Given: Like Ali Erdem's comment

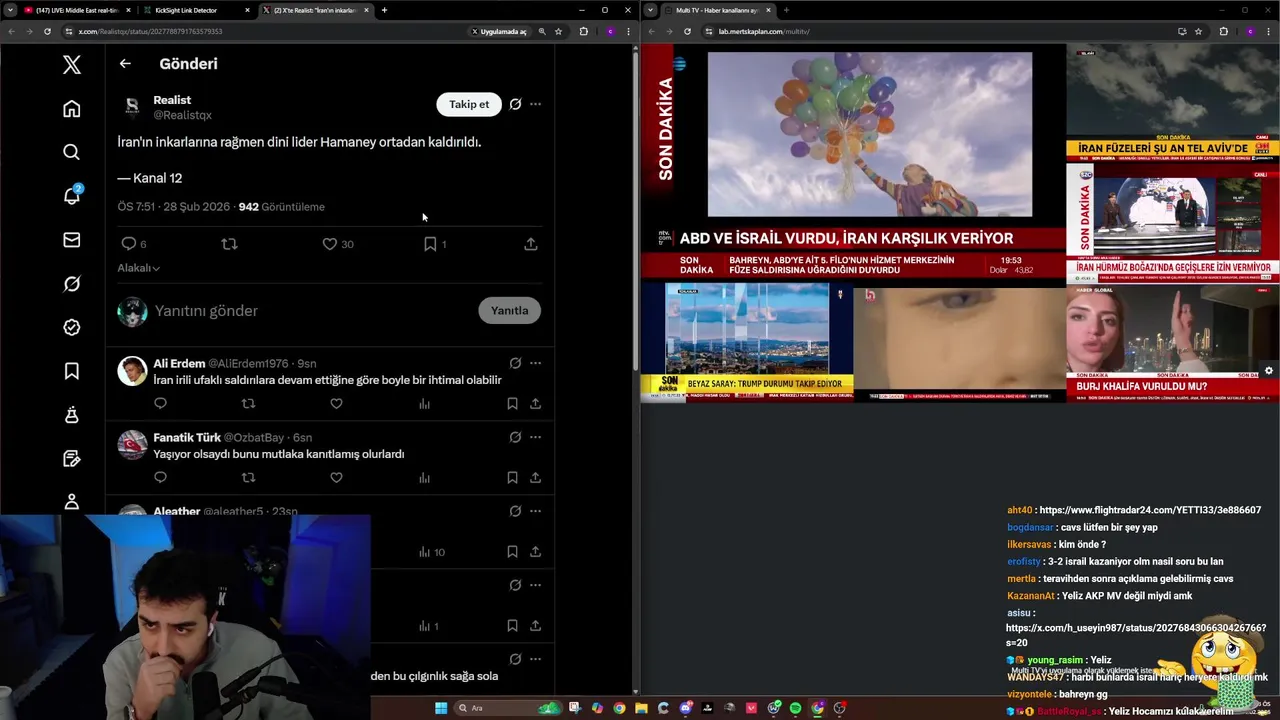Looking at the screenshot, I should (x=336, y=404).
